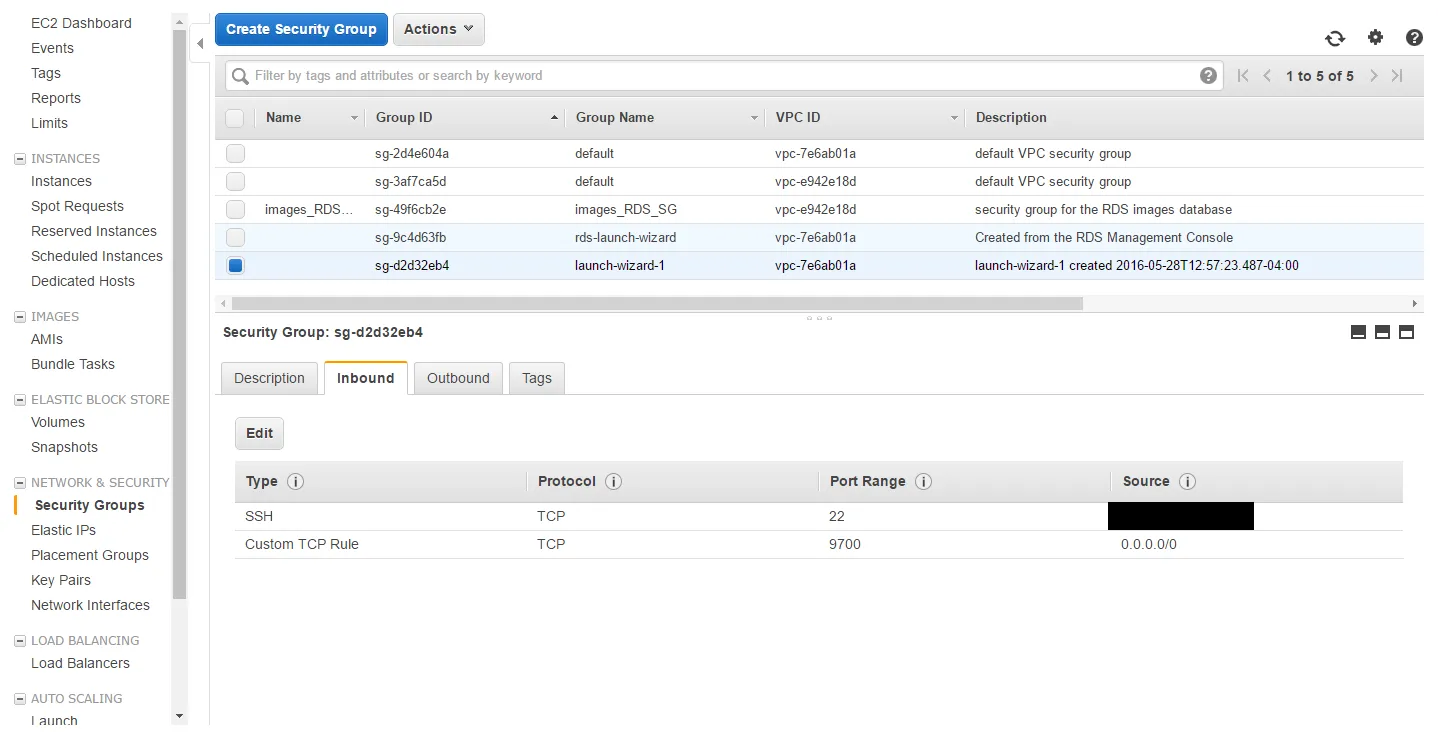Screen dimensions: 1438x732
Task: Go to the previous page of results
Action: click(x=1267, y=76)
